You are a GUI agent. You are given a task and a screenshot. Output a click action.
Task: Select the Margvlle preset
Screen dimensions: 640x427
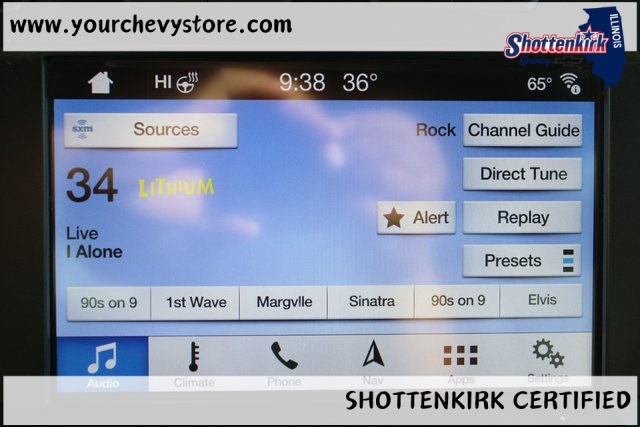284,302
